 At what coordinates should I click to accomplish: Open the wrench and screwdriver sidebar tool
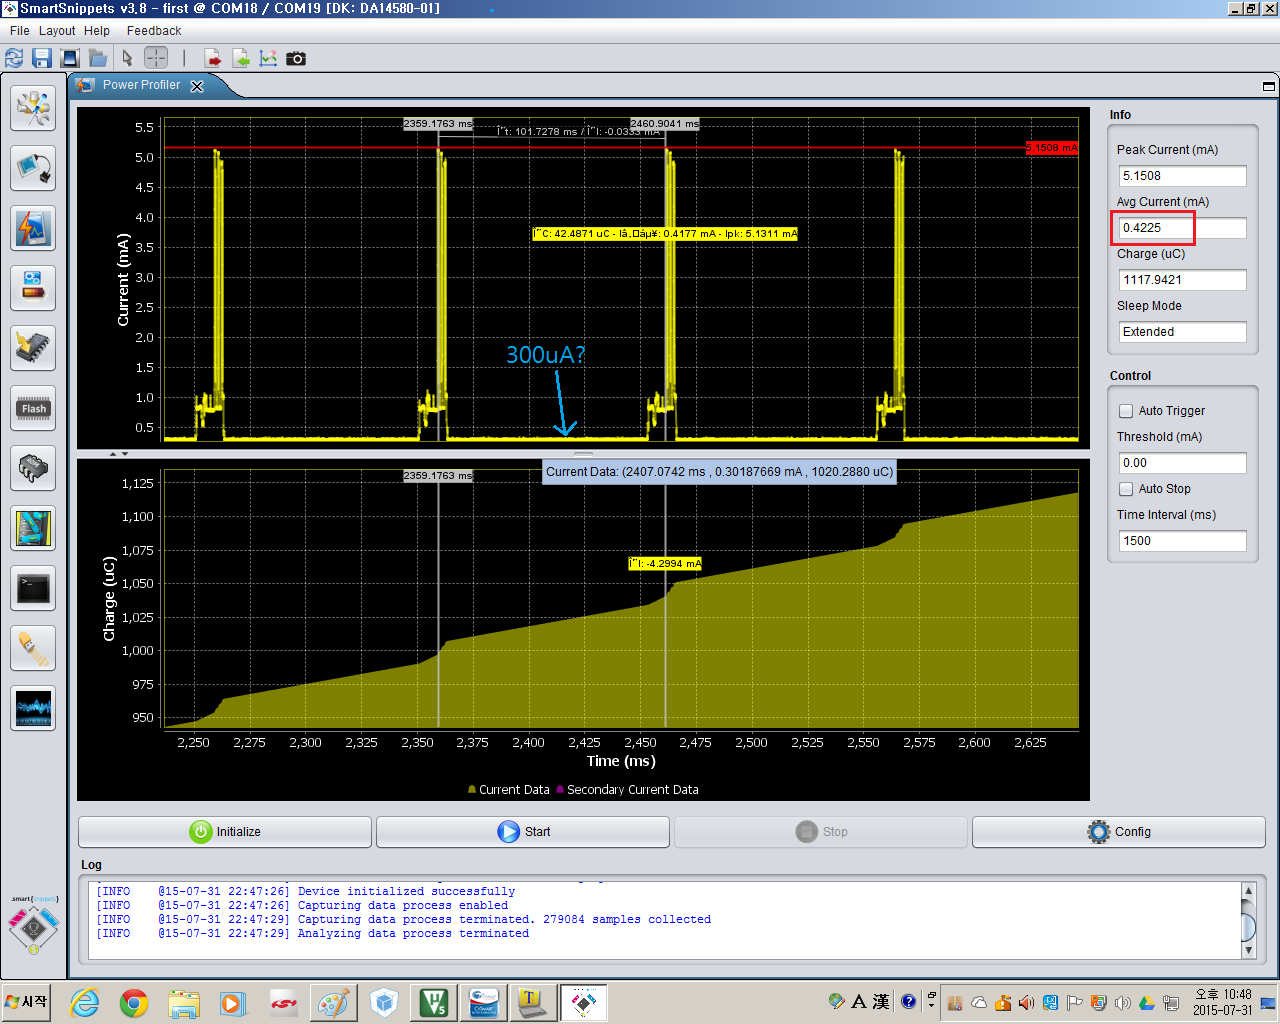(x=33, y=108)
